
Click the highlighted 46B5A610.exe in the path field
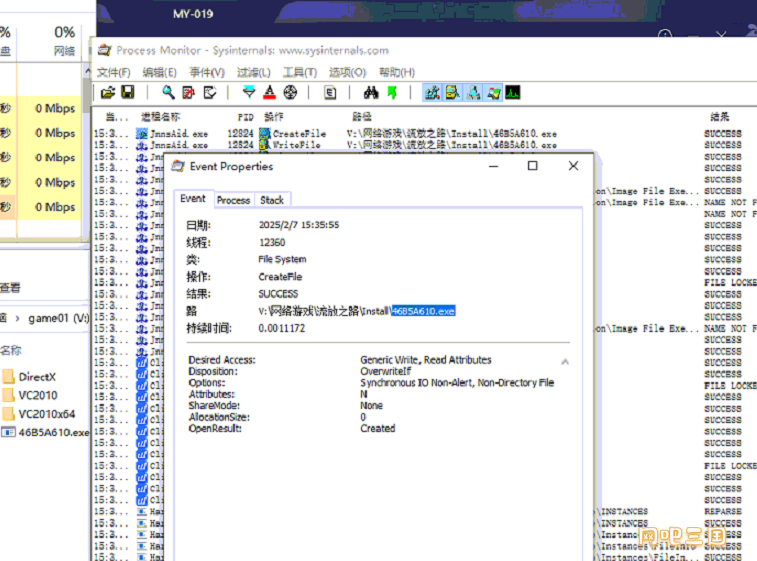click(x=423, y=311)
